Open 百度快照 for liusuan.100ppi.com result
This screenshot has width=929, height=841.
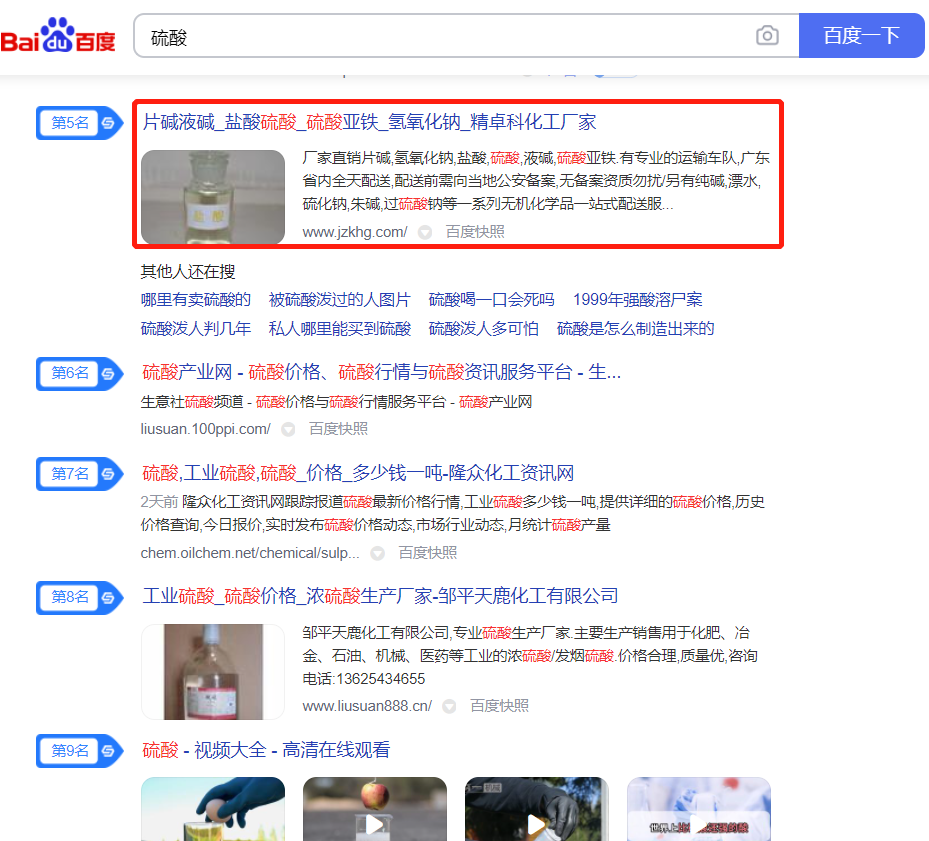click(338, 429)
